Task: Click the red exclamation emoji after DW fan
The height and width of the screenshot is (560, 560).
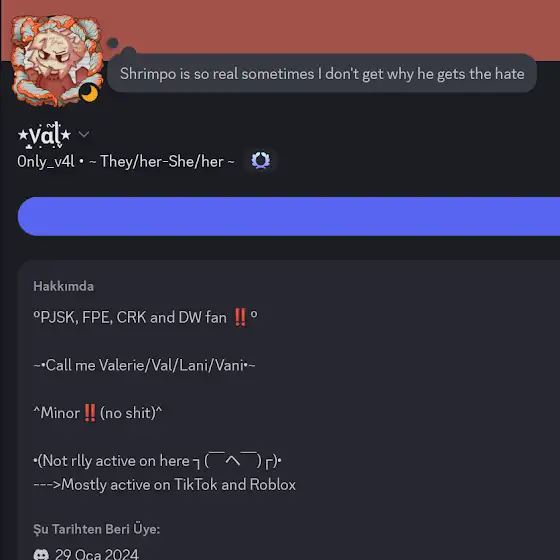Action: 240,317
